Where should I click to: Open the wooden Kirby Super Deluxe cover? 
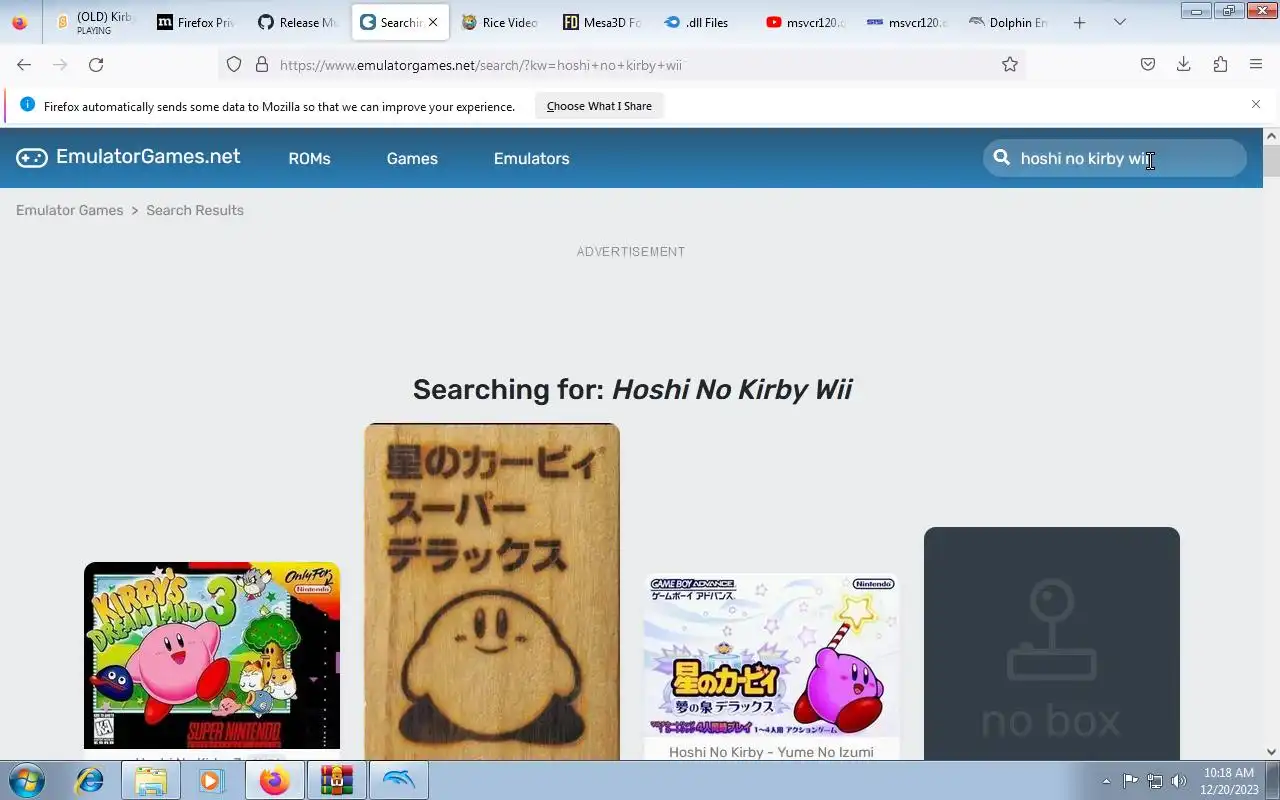pos(492,591)
